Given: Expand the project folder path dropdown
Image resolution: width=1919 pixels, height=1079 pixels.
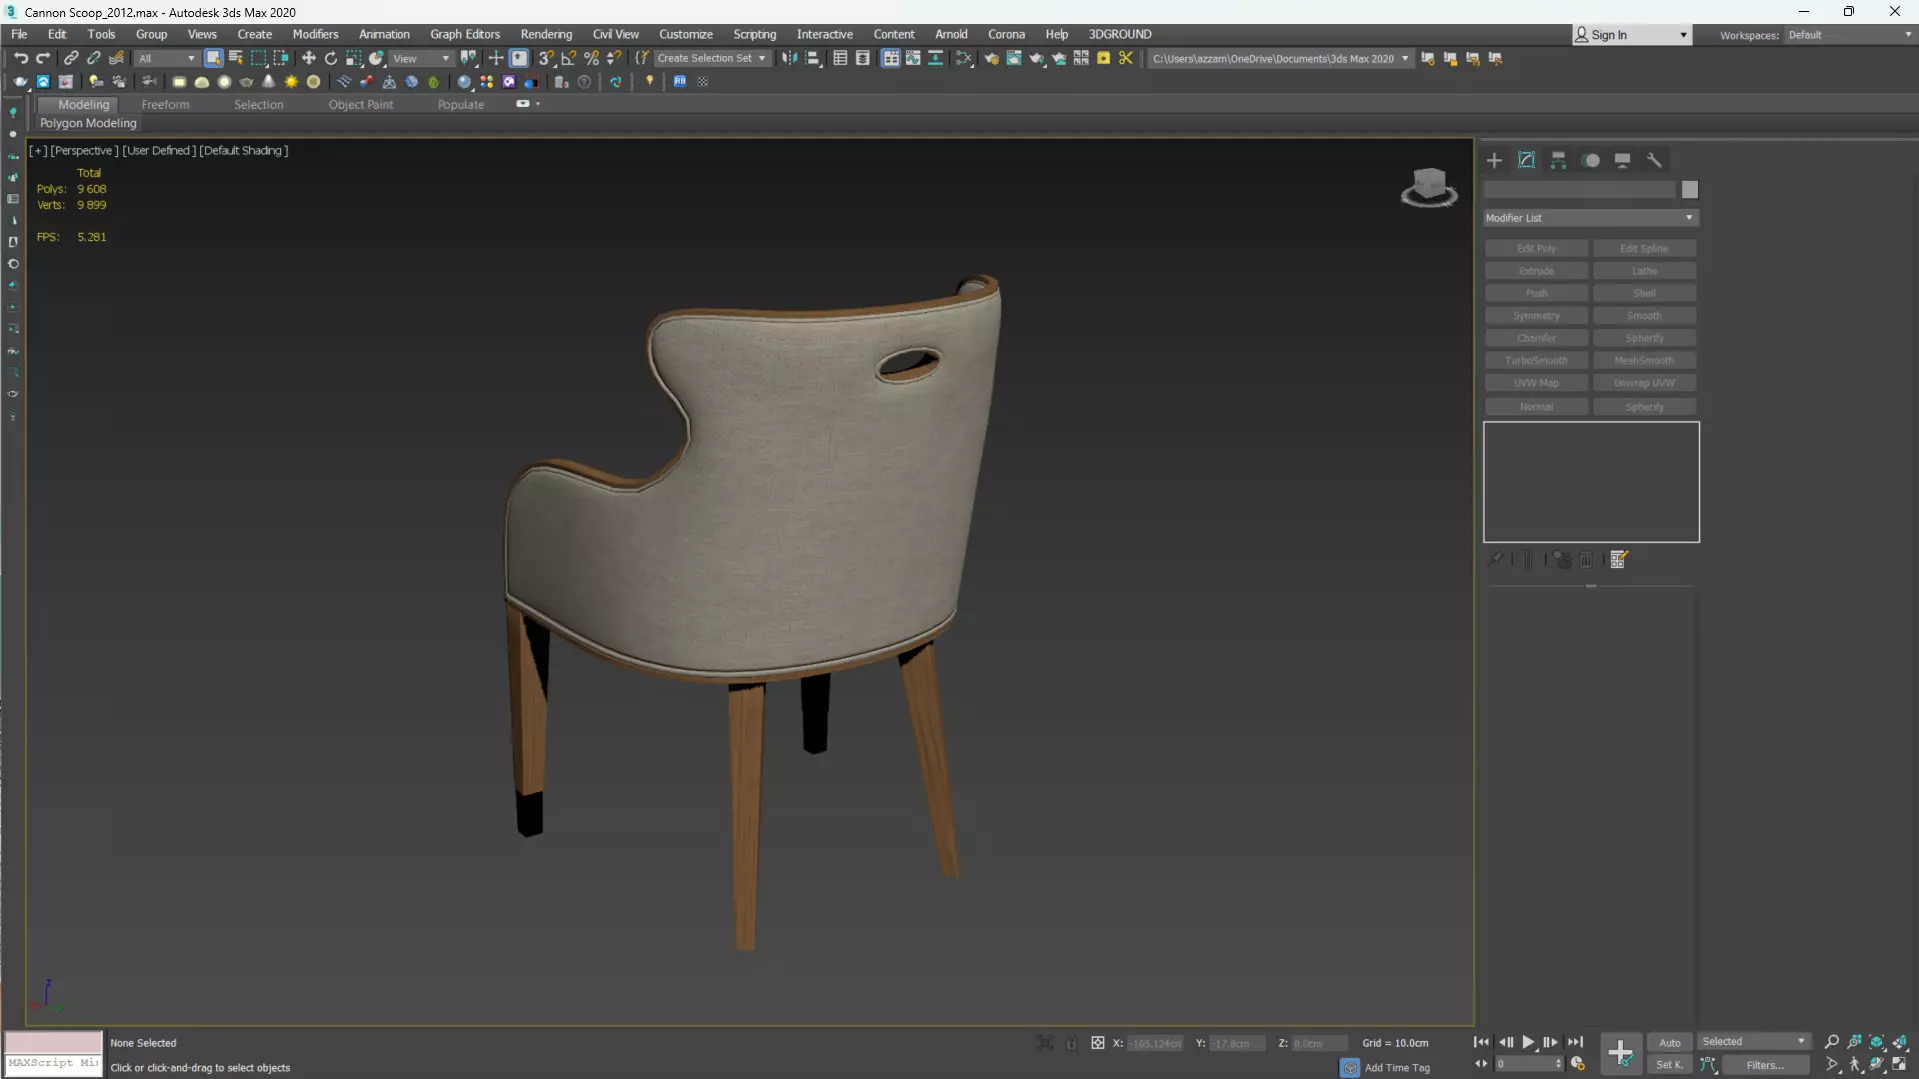Looking at the screenshot, I should [x=1405, y=58].
